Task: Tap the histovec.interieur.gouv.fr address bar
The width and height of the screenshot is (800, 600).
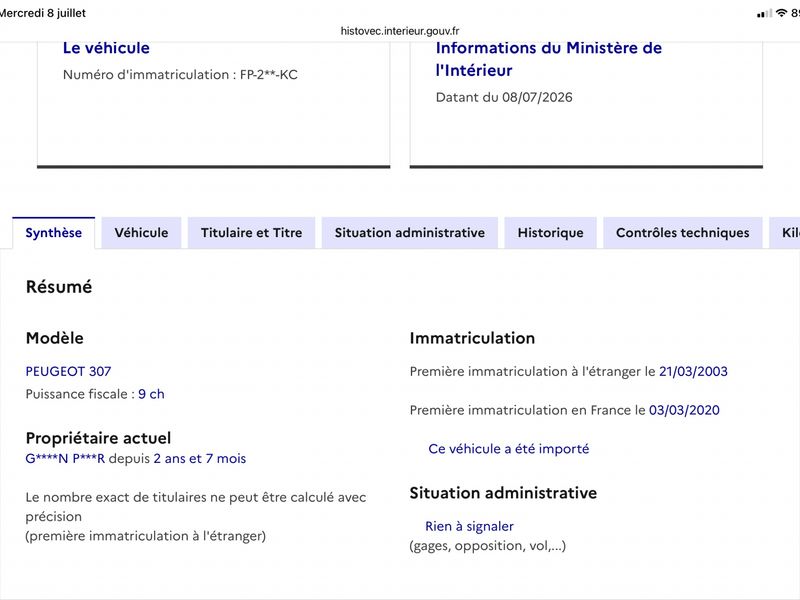Action: pos(400,31)
